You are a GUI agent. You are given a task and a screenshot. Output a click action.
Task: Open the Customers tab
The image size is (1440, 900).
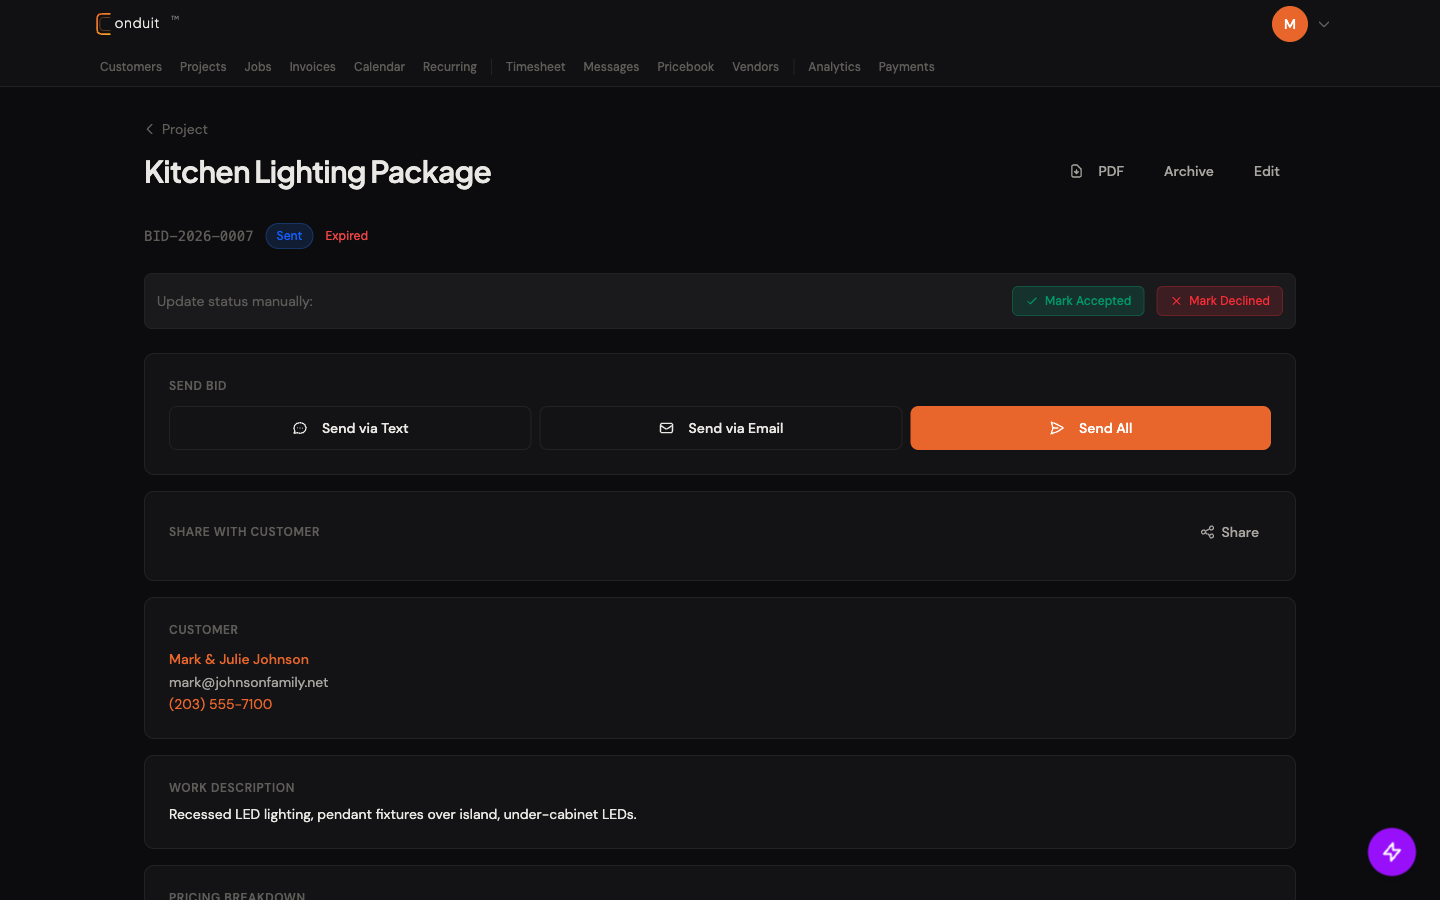pyautogui.click(x=131, y=67)
